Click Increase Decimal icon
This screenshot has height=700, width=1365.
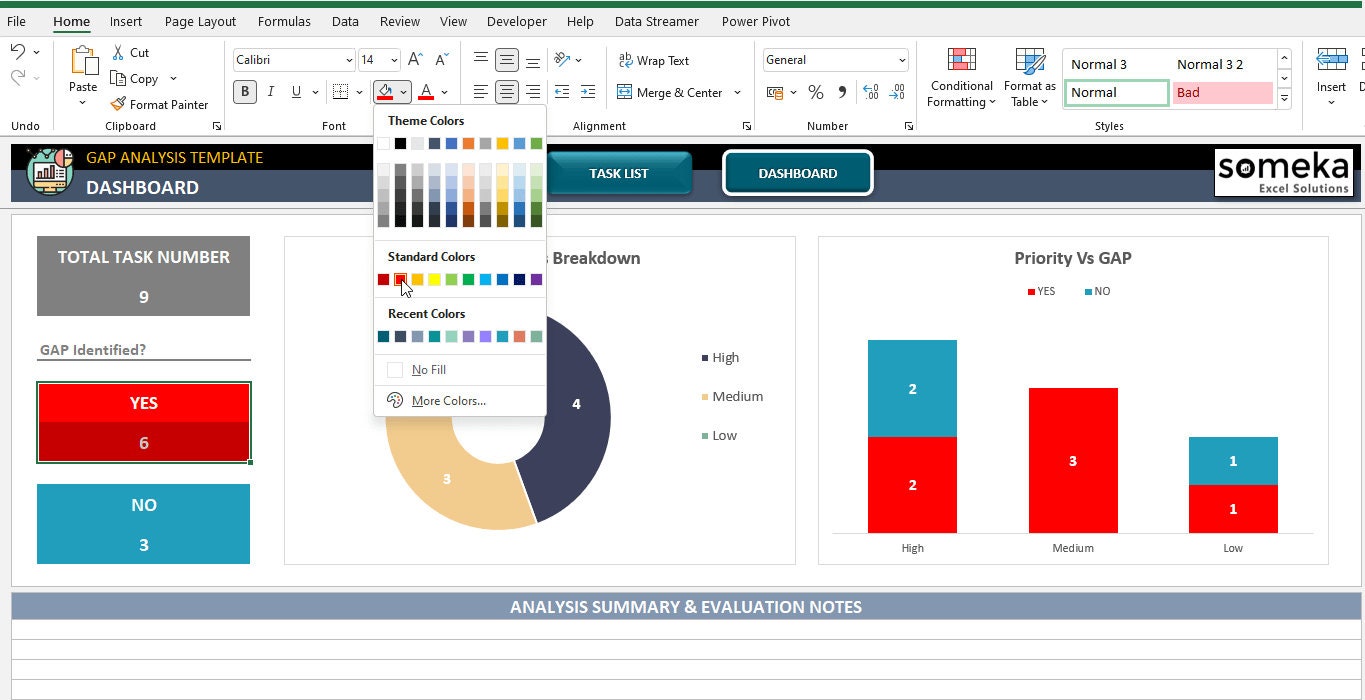(x=870, y=92)
